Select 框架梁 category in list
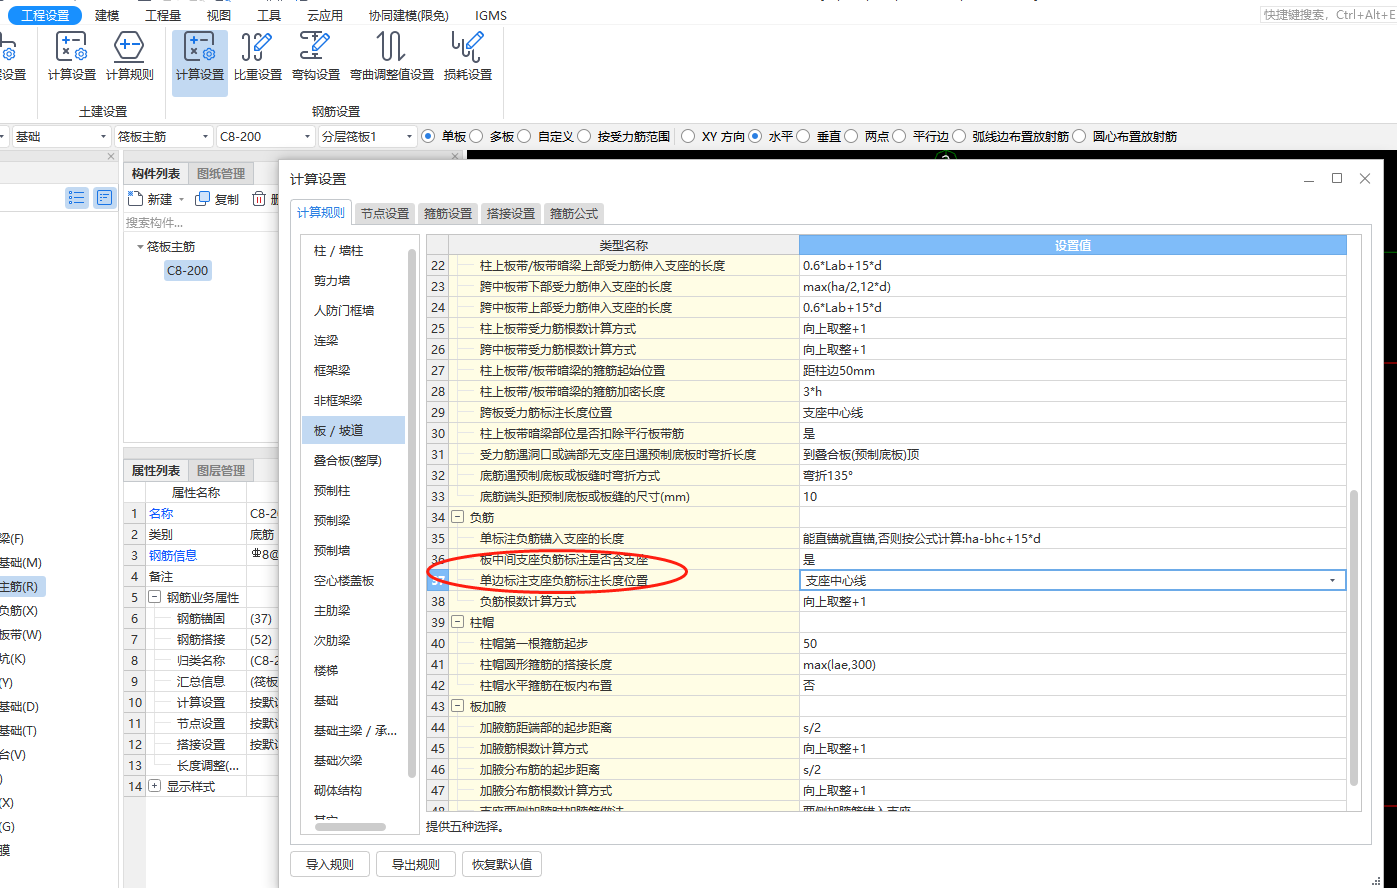 [x=353, y=371]
